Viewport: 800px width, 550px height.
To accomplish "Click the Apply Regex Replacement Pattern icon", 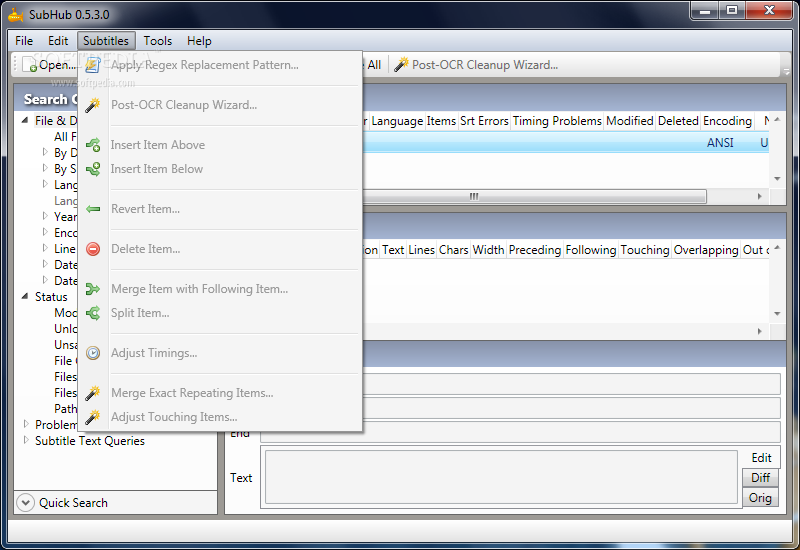I will point(93,65).
